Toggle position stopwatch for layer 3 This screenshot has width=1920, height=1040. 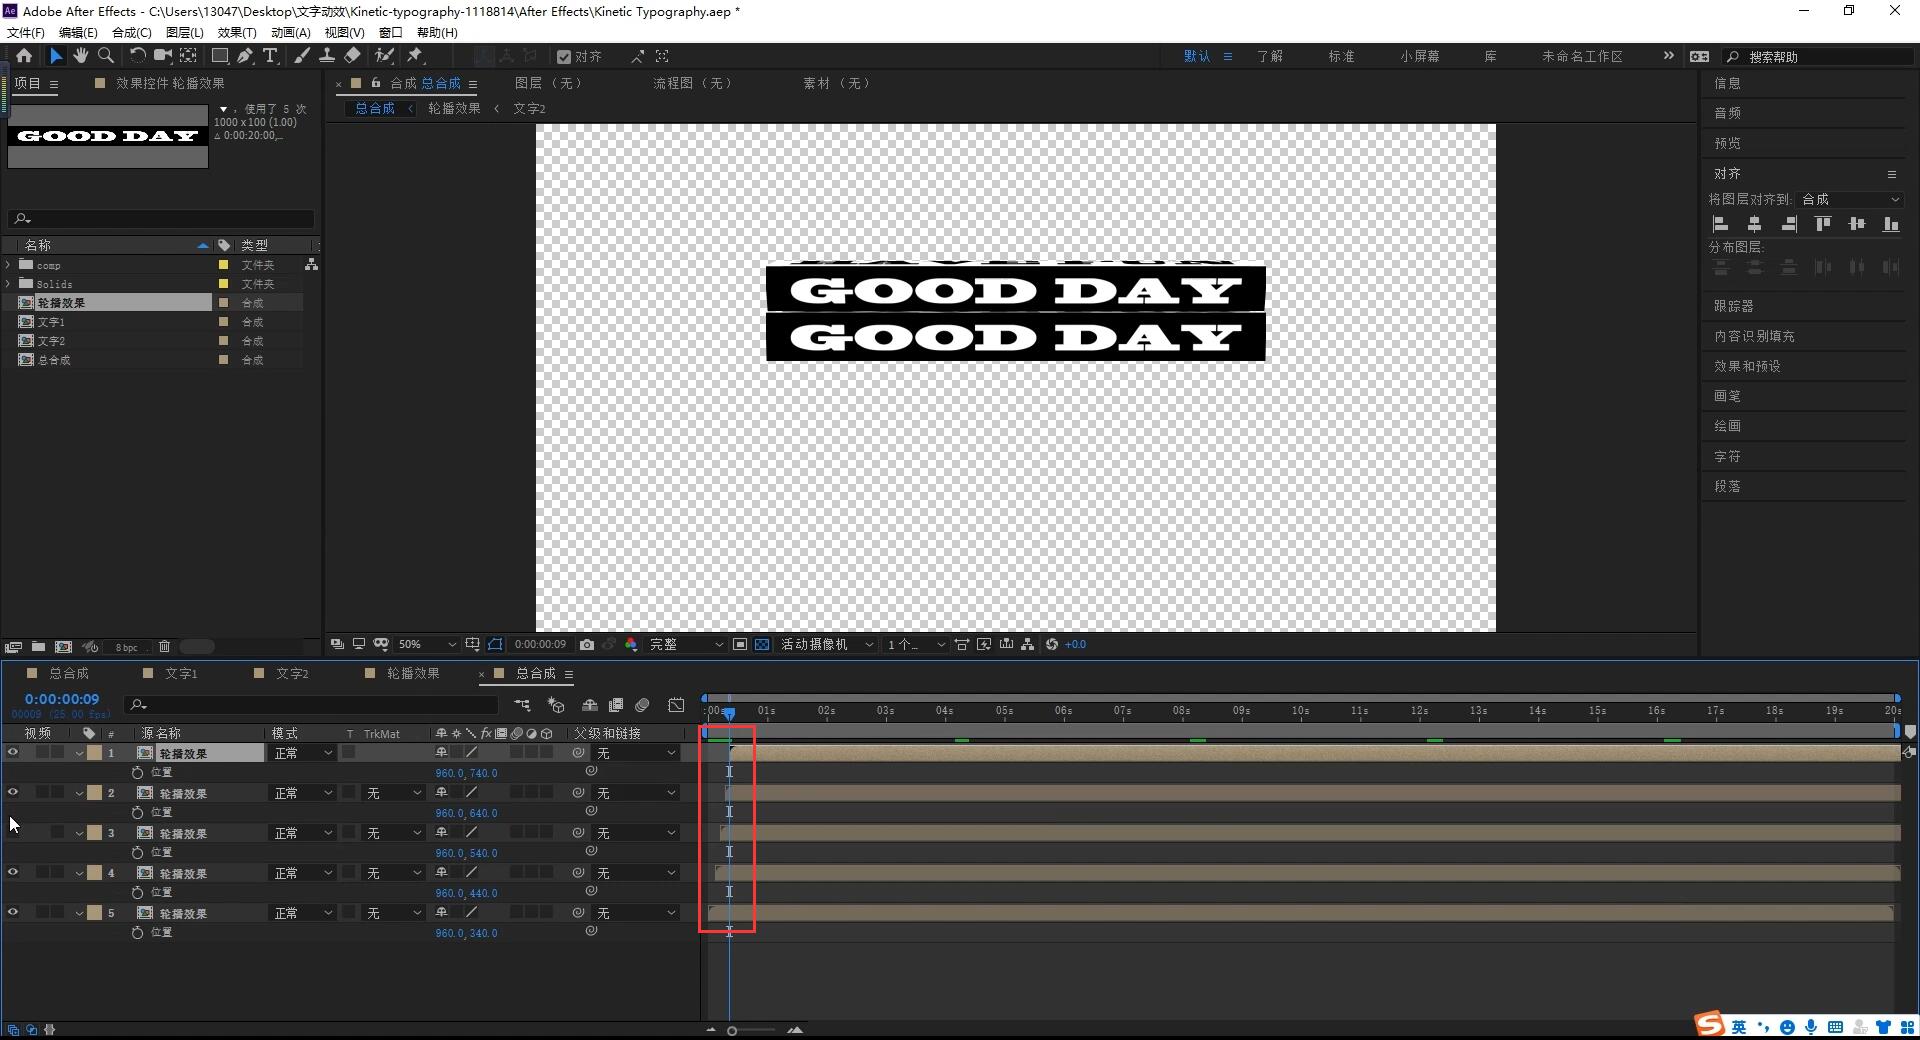tap(138, 853)
